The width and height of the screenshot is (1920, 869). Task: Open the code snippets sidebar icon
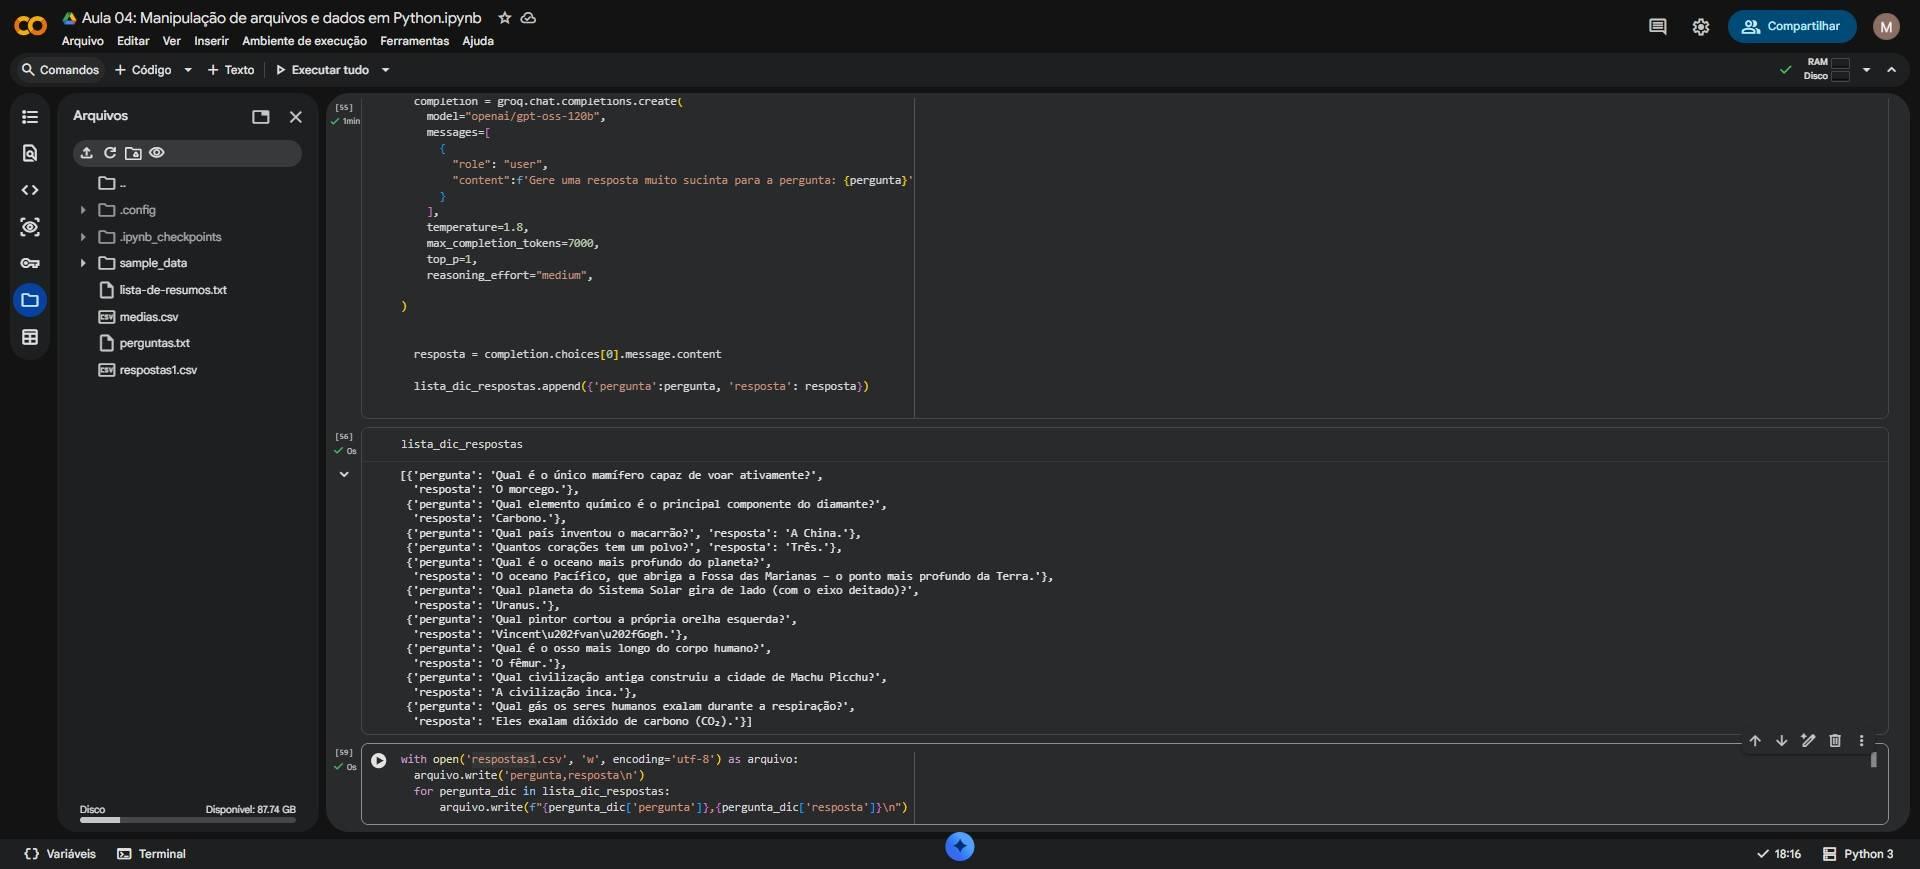[x=30, y=190]
